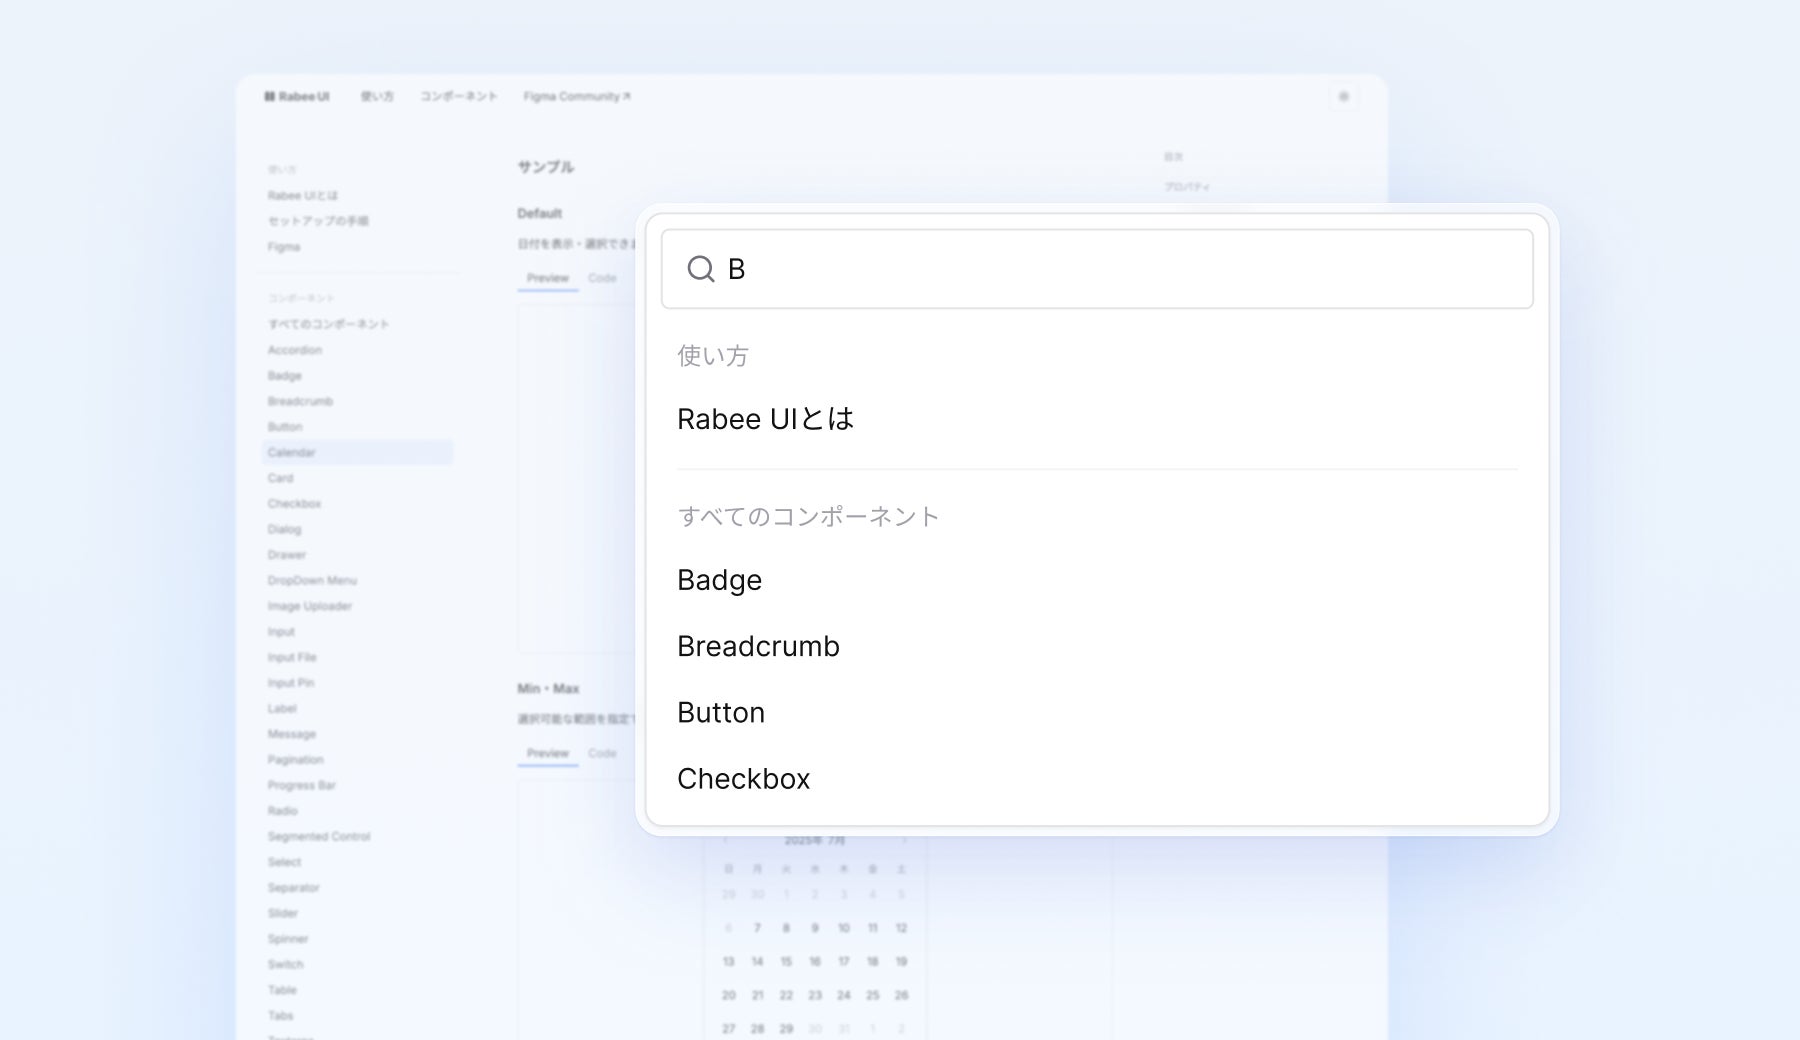Select Message in the sidebar

[x=292, y=734]
